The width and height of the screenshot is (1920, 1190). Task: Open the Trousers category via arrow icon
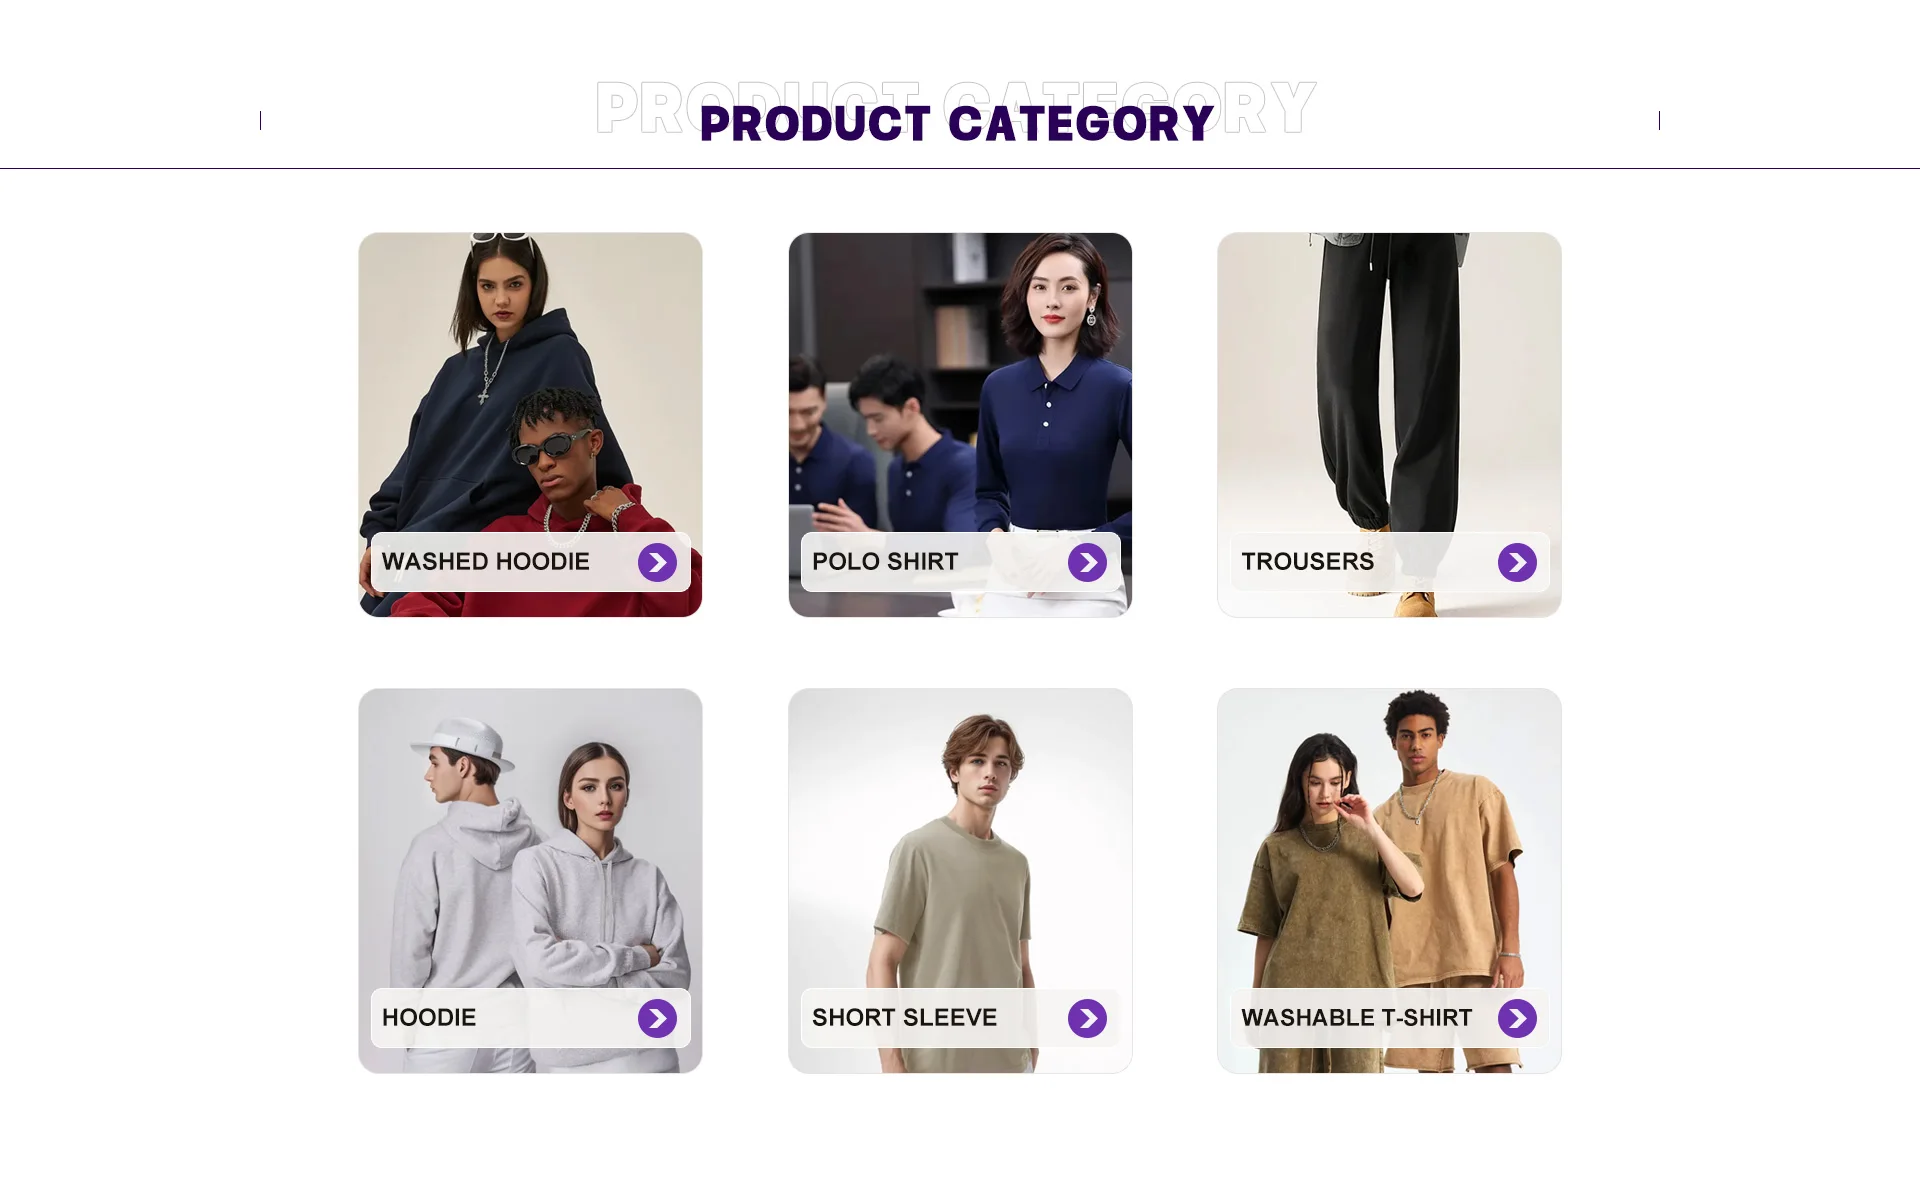1517,563
